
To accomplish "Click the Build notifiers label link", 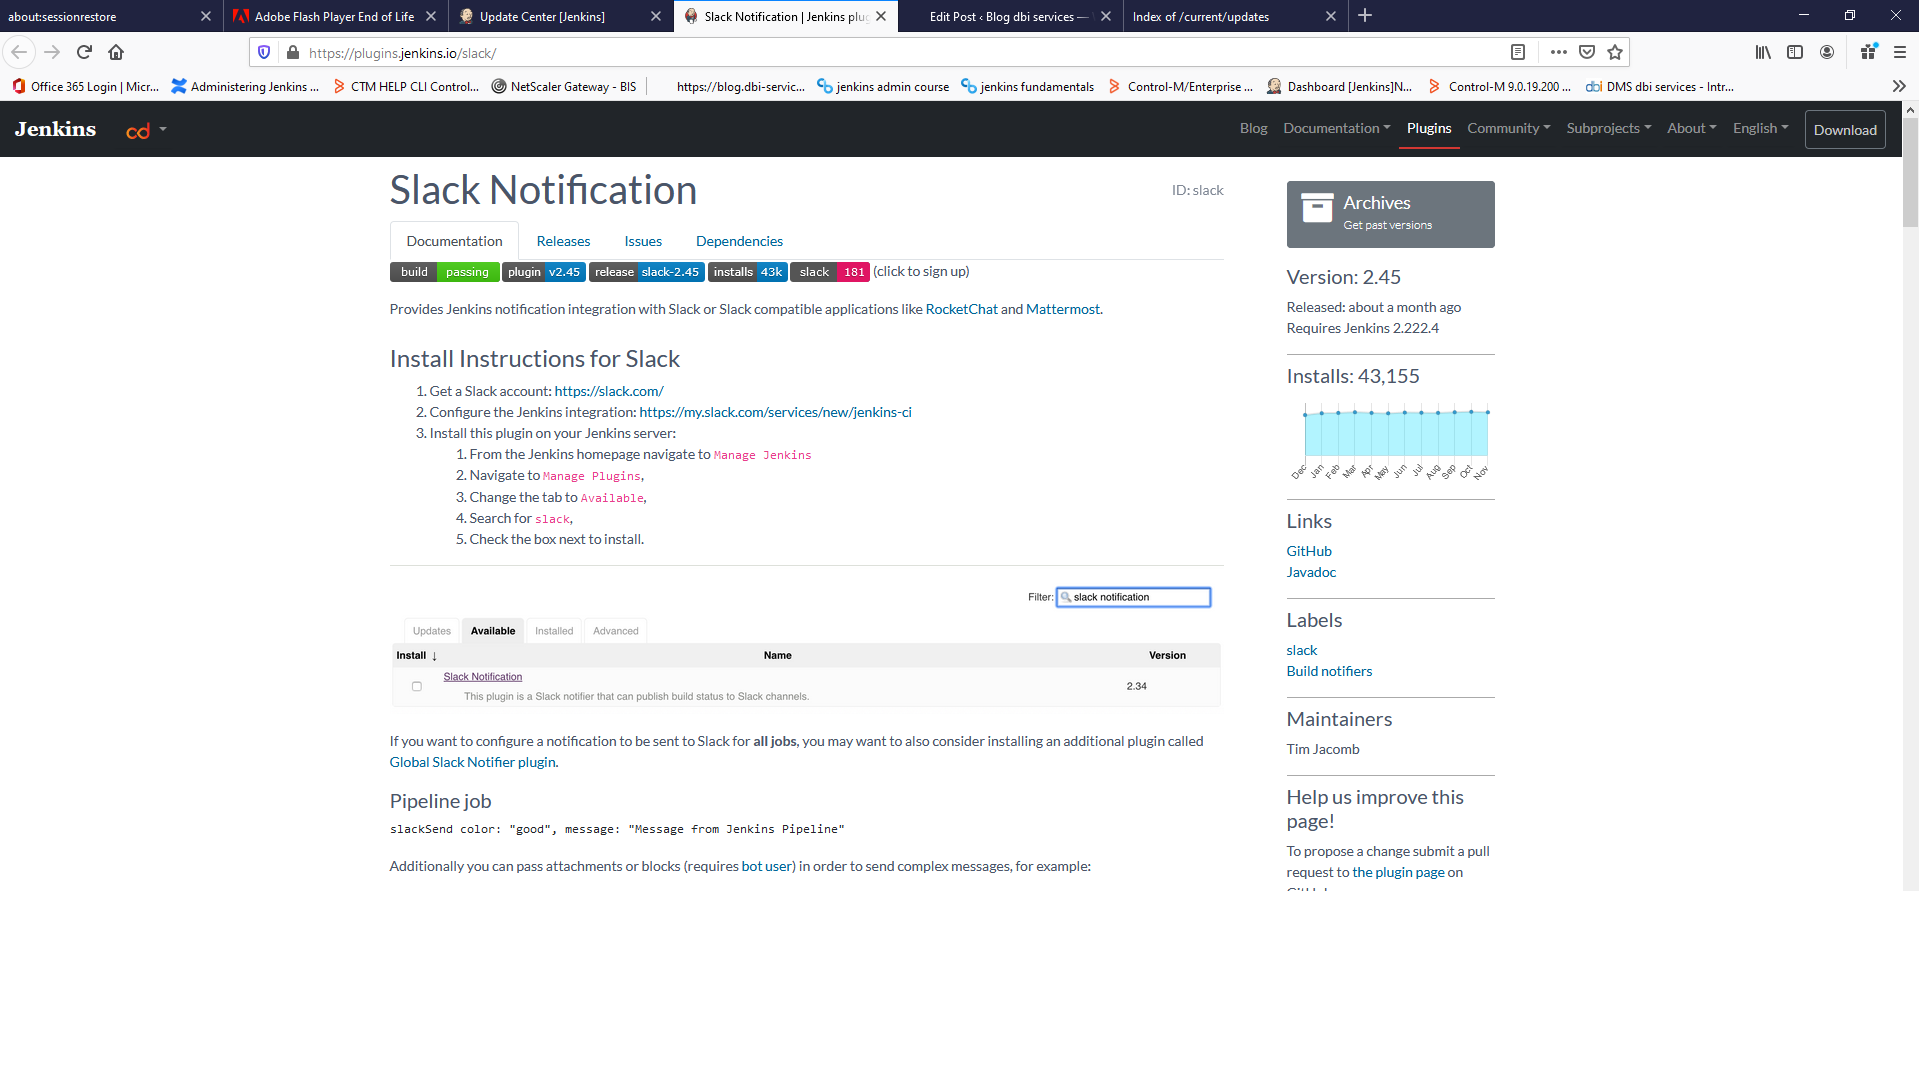I will [x=1329, y=671].
